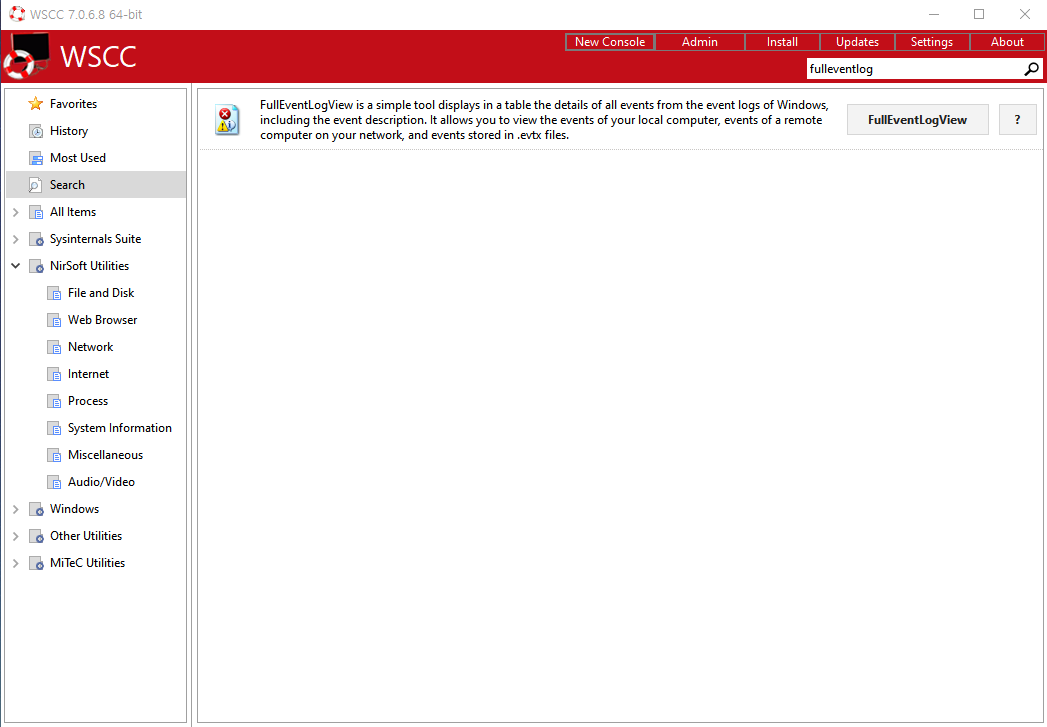
Task: Open the Install menu item
Action: 782,41
